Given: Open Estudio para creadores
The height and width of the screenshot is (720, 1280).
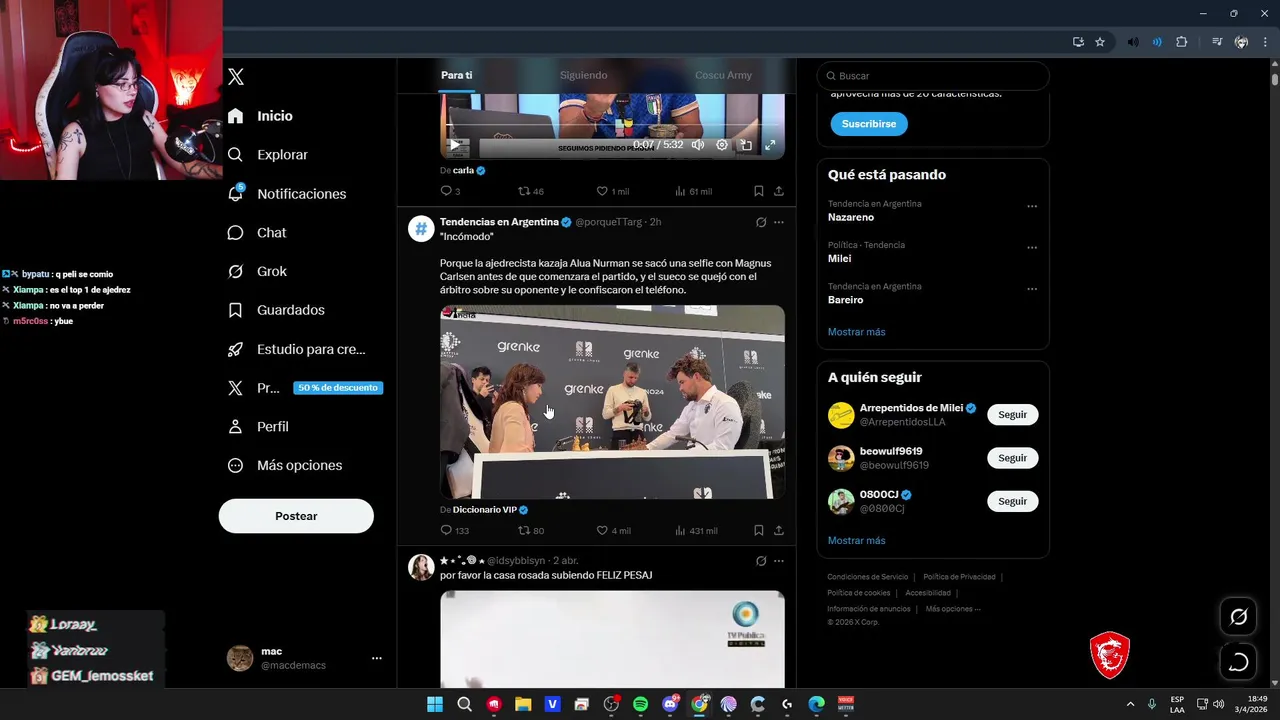Looking at the screenshot, I should 296,349.
